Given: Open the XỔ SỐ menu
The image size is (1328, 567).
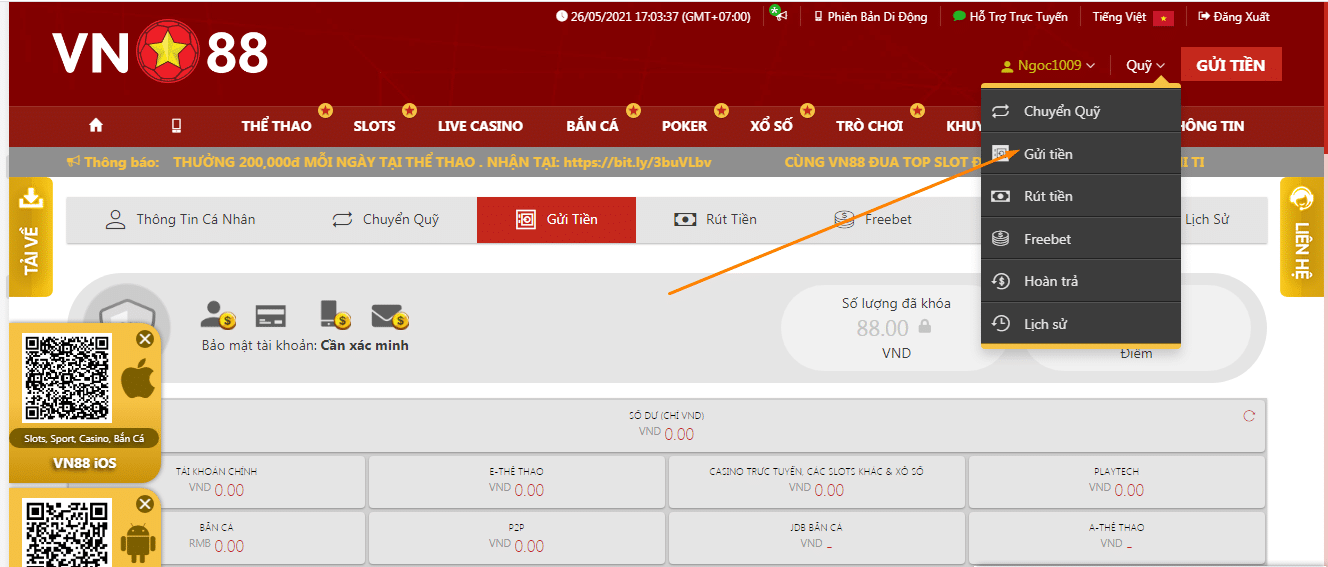Looking at the screenshot, I should tap(771, 126).
